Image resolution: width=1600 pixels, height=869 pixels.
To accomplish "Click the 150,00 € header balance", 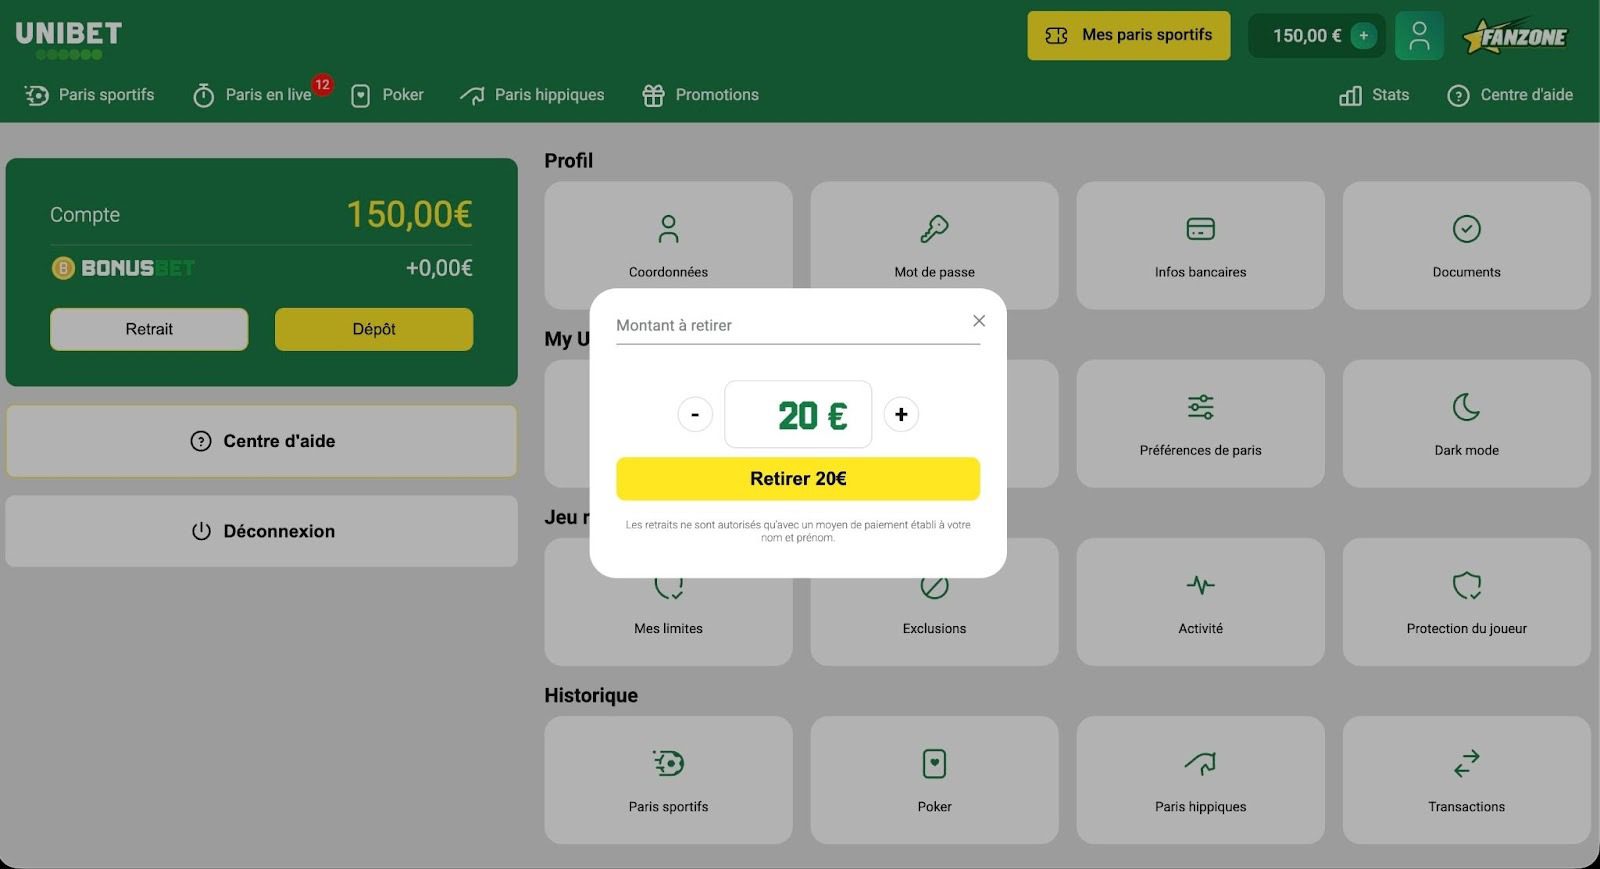I will tap(1306, 36).
